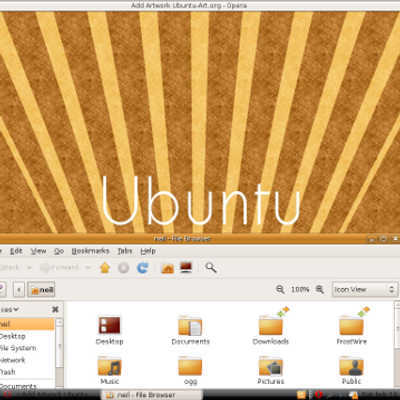The width and height of the screenshot is (400, 400).
Task: Select neil in the sidebar
Action: 27,324
